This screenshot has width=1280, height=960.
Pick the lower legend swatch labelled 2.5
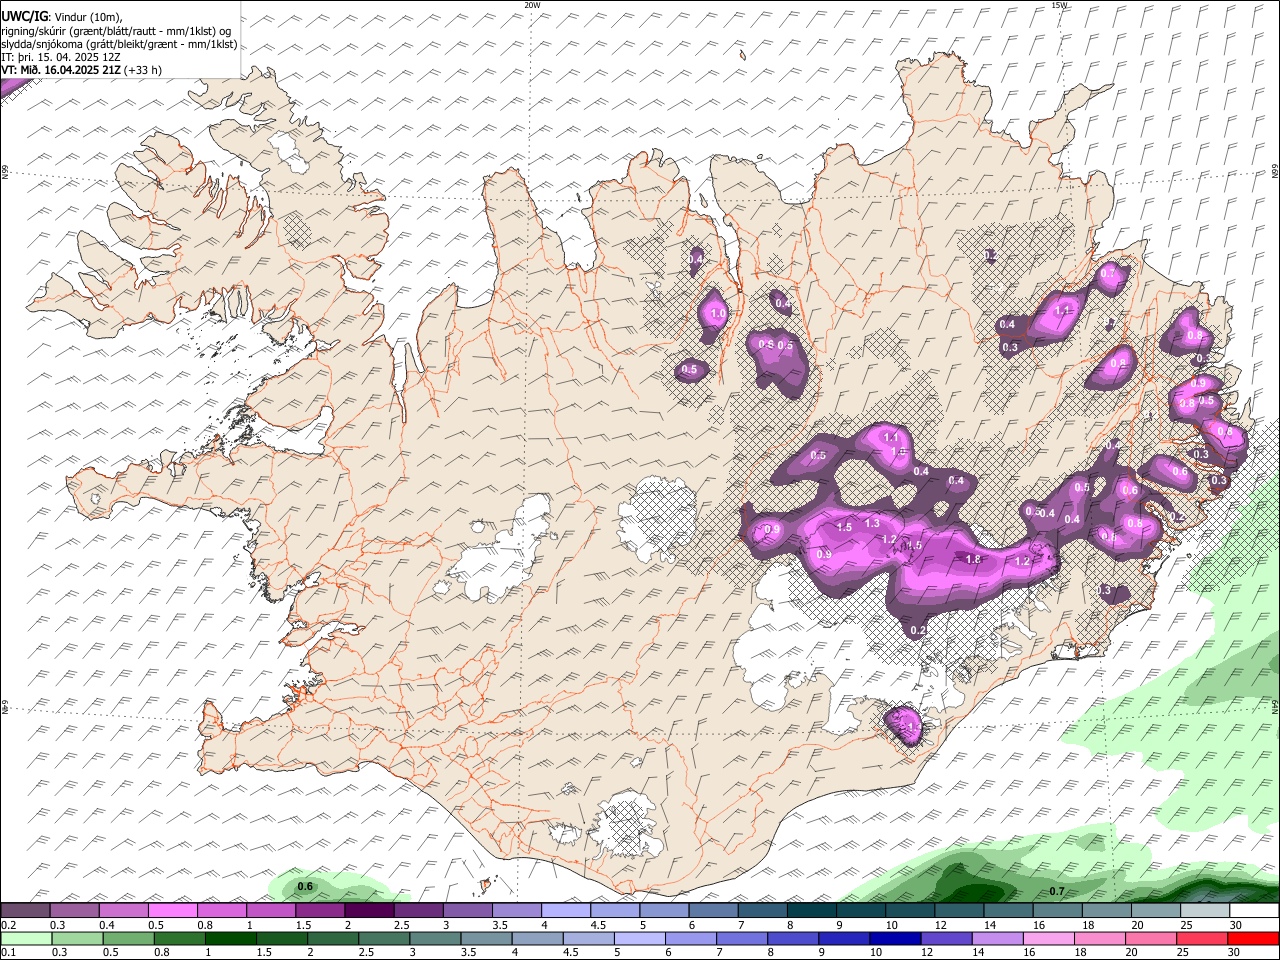pos(384,938)
